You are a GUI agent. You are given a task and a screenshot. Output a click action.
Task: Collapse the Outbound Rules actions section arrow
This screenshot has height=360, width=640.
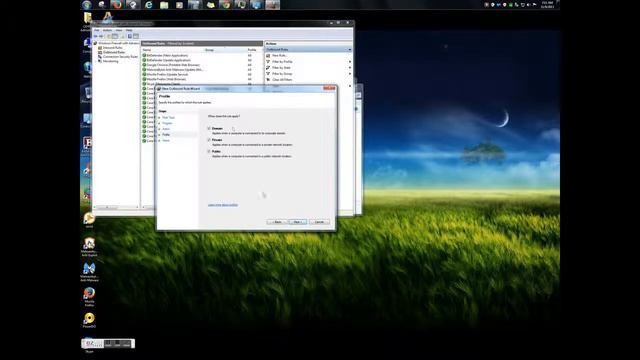click(x=349, y=49)
